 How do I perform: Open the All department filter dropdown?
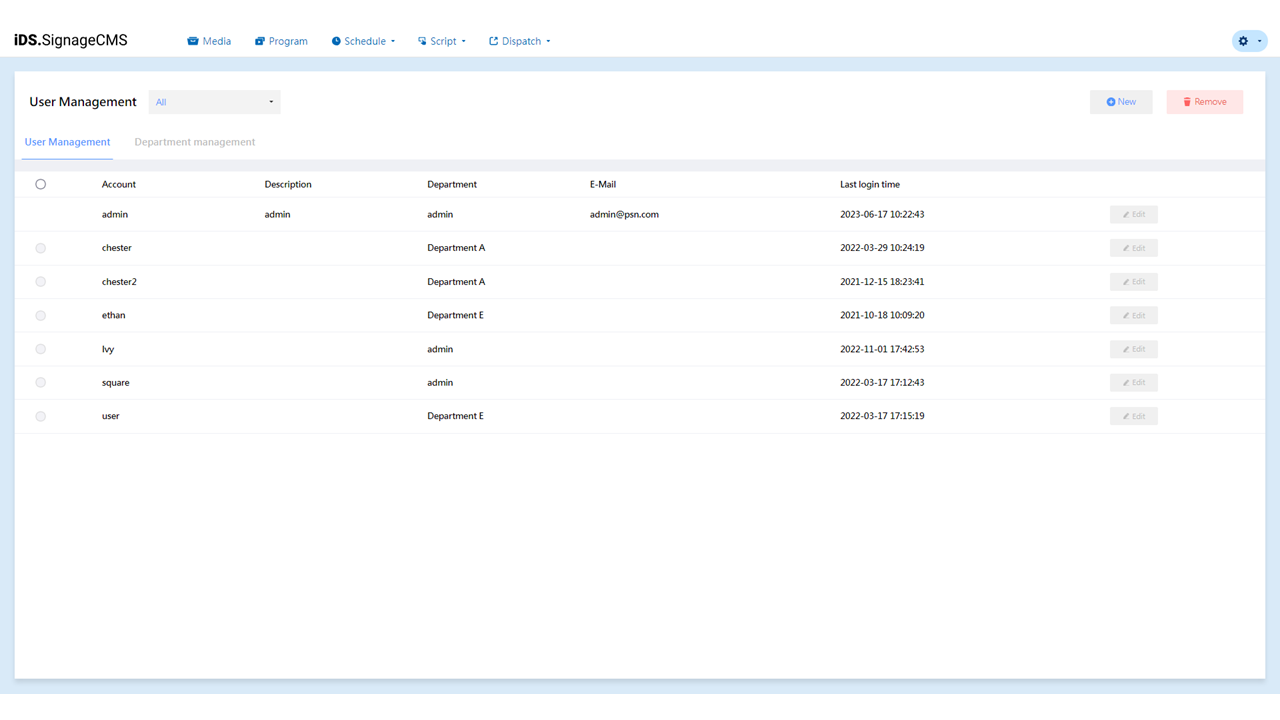pyautogui.click(x=214, y=101)
